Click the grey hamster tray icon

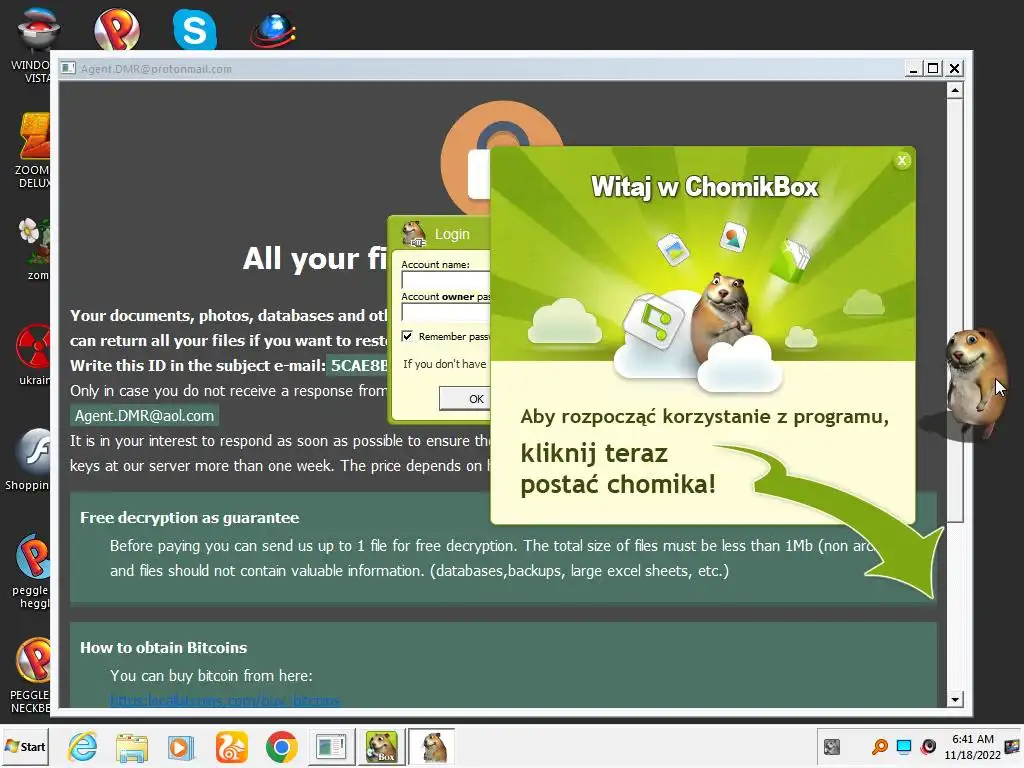[832, 746]
